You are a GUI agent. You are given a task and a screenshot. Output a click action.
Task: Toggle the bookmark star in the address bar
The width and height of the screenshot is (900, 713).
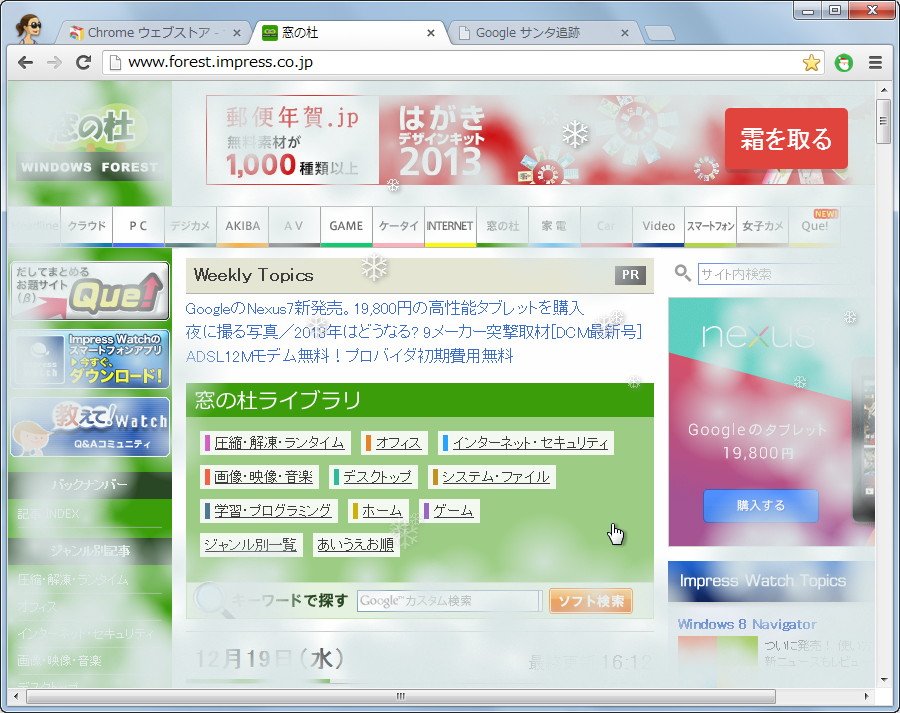click(x=811, y=61)
